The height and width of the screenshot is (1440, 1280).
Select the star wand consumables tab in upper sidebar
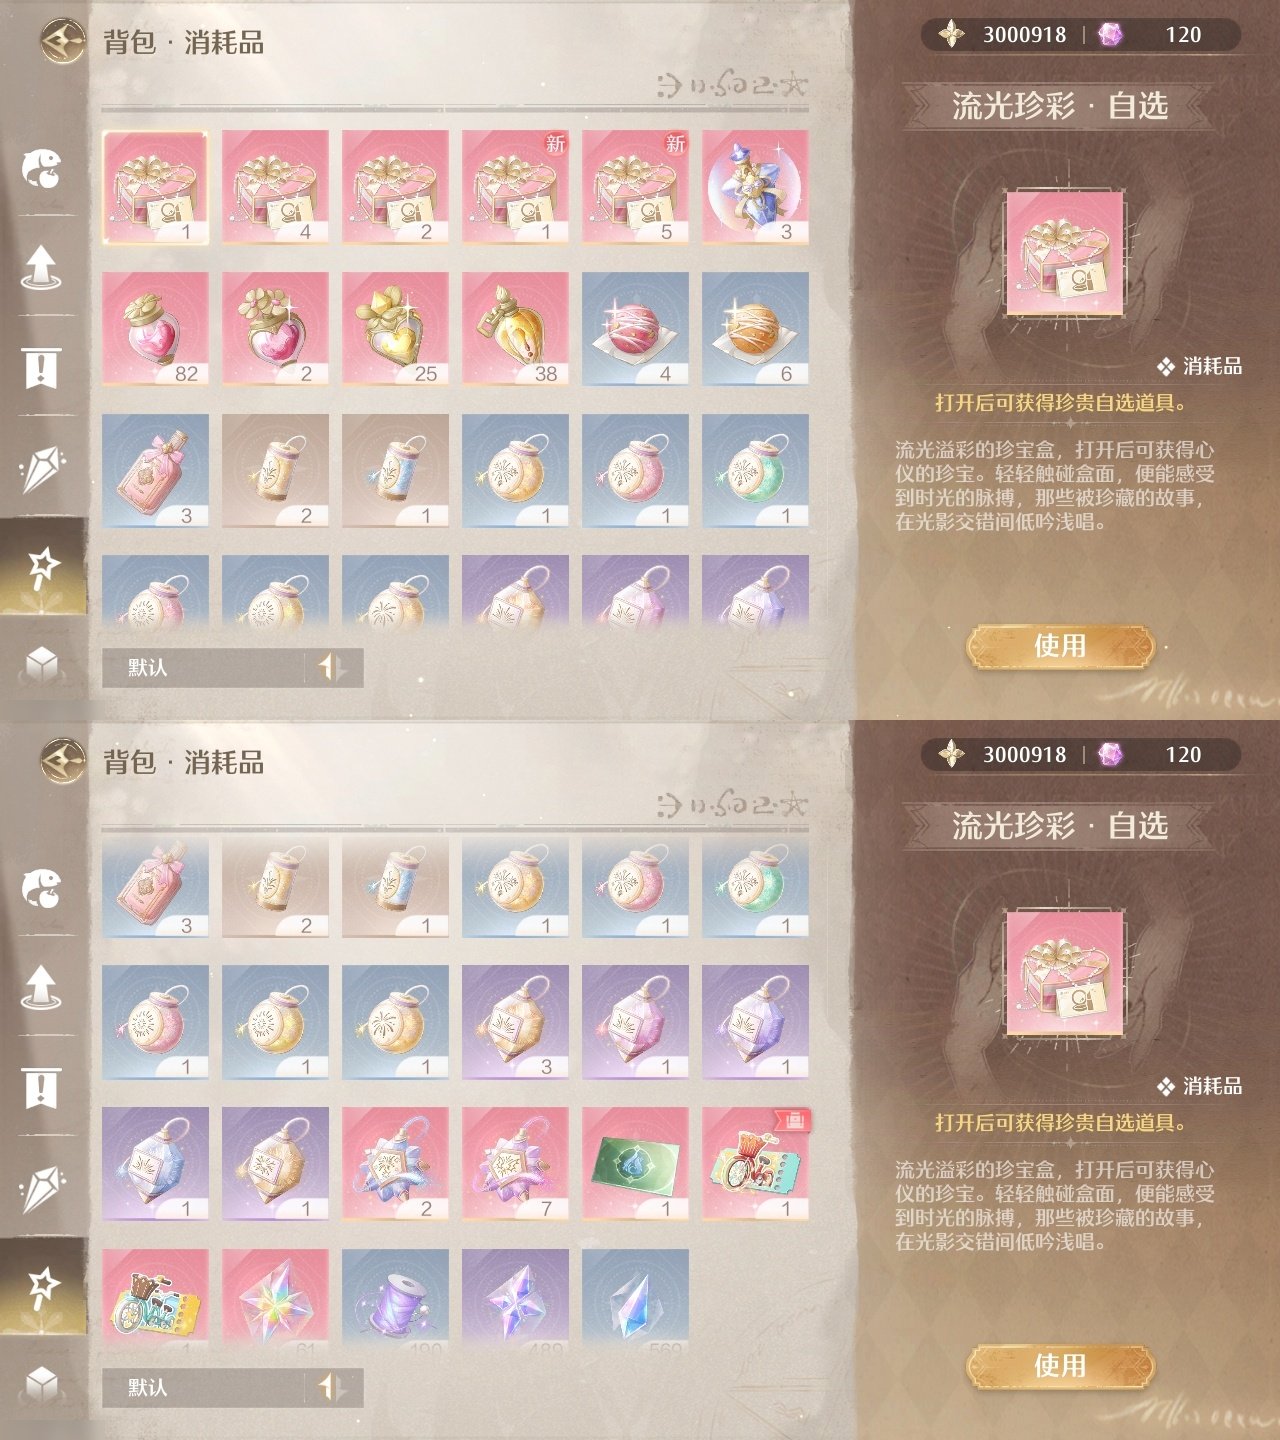[x=42, y=566]
